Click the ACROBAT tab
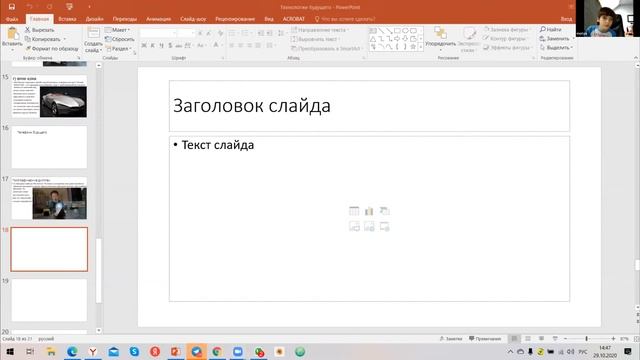The height and width of the screenshot is (360, 640). (294, 19)
